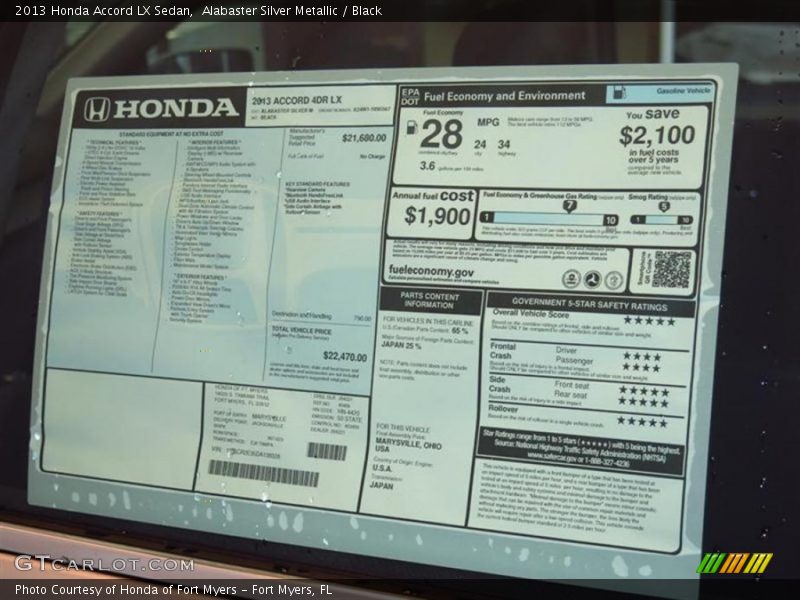The image size is (800, 600).
Task: Click the $2,100 savings amount
Action: pos(657,135)
